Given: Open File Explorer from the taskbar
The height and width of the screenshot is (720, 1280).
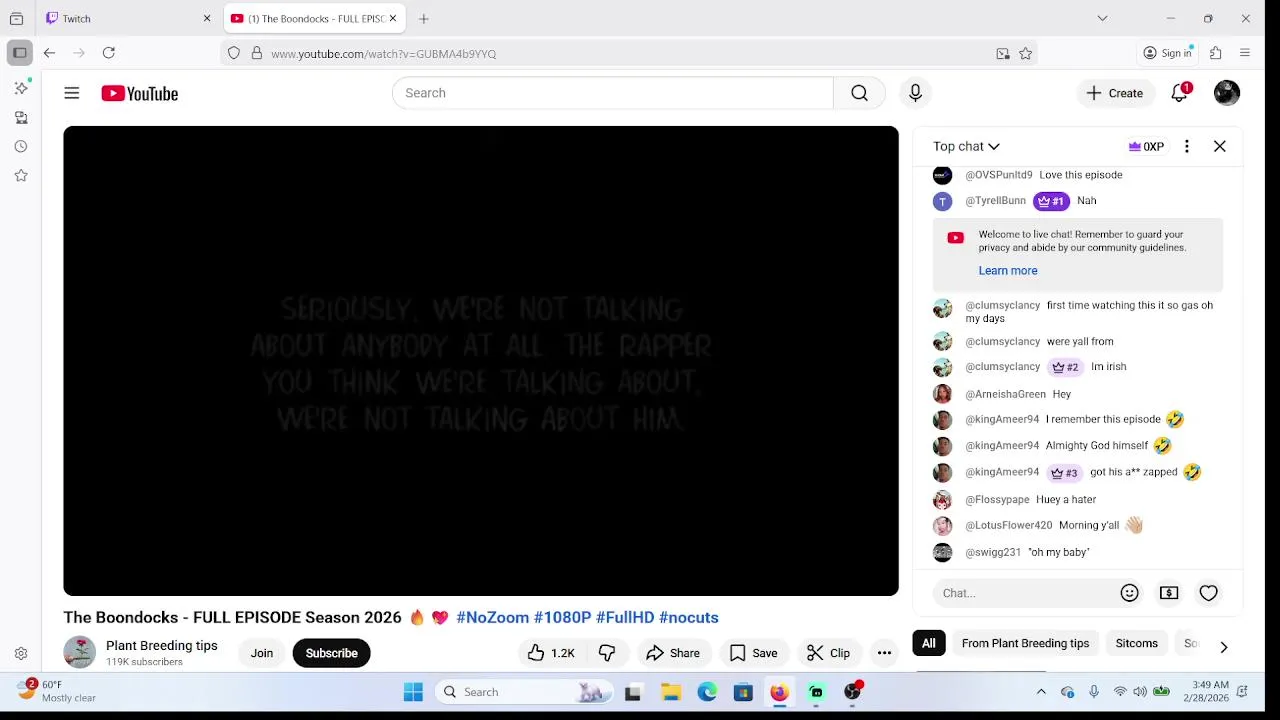Looking at the screenshot, I should 670,692.
